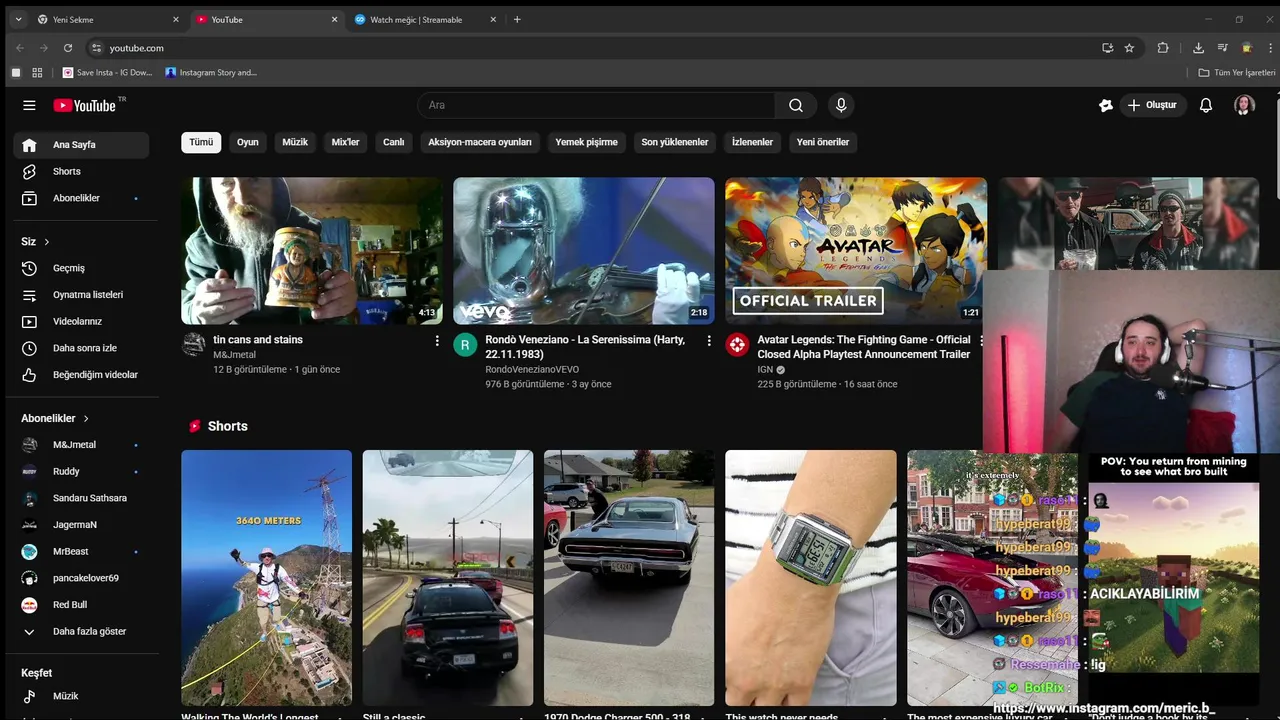Viewport: 1280px width, 720px height.
Task: Open options for Rondò Veneziano video
Action: (709, 341)
